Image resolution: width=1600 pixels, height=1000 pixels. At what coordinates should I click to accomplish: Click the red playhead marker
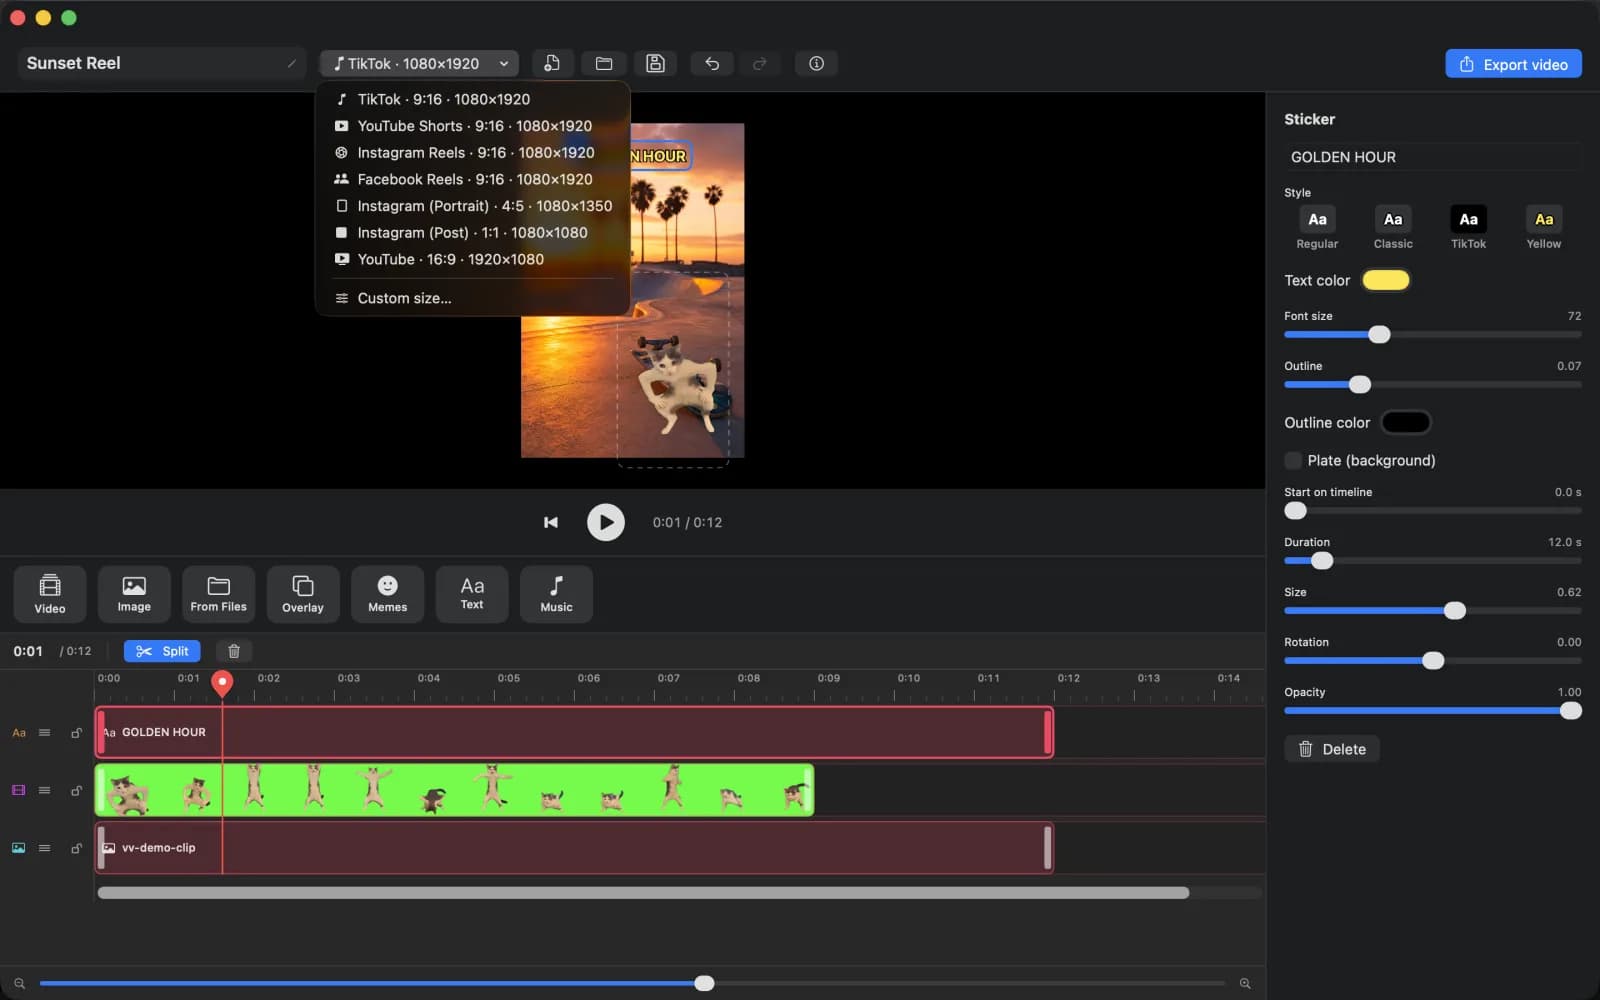coord(222,683)
